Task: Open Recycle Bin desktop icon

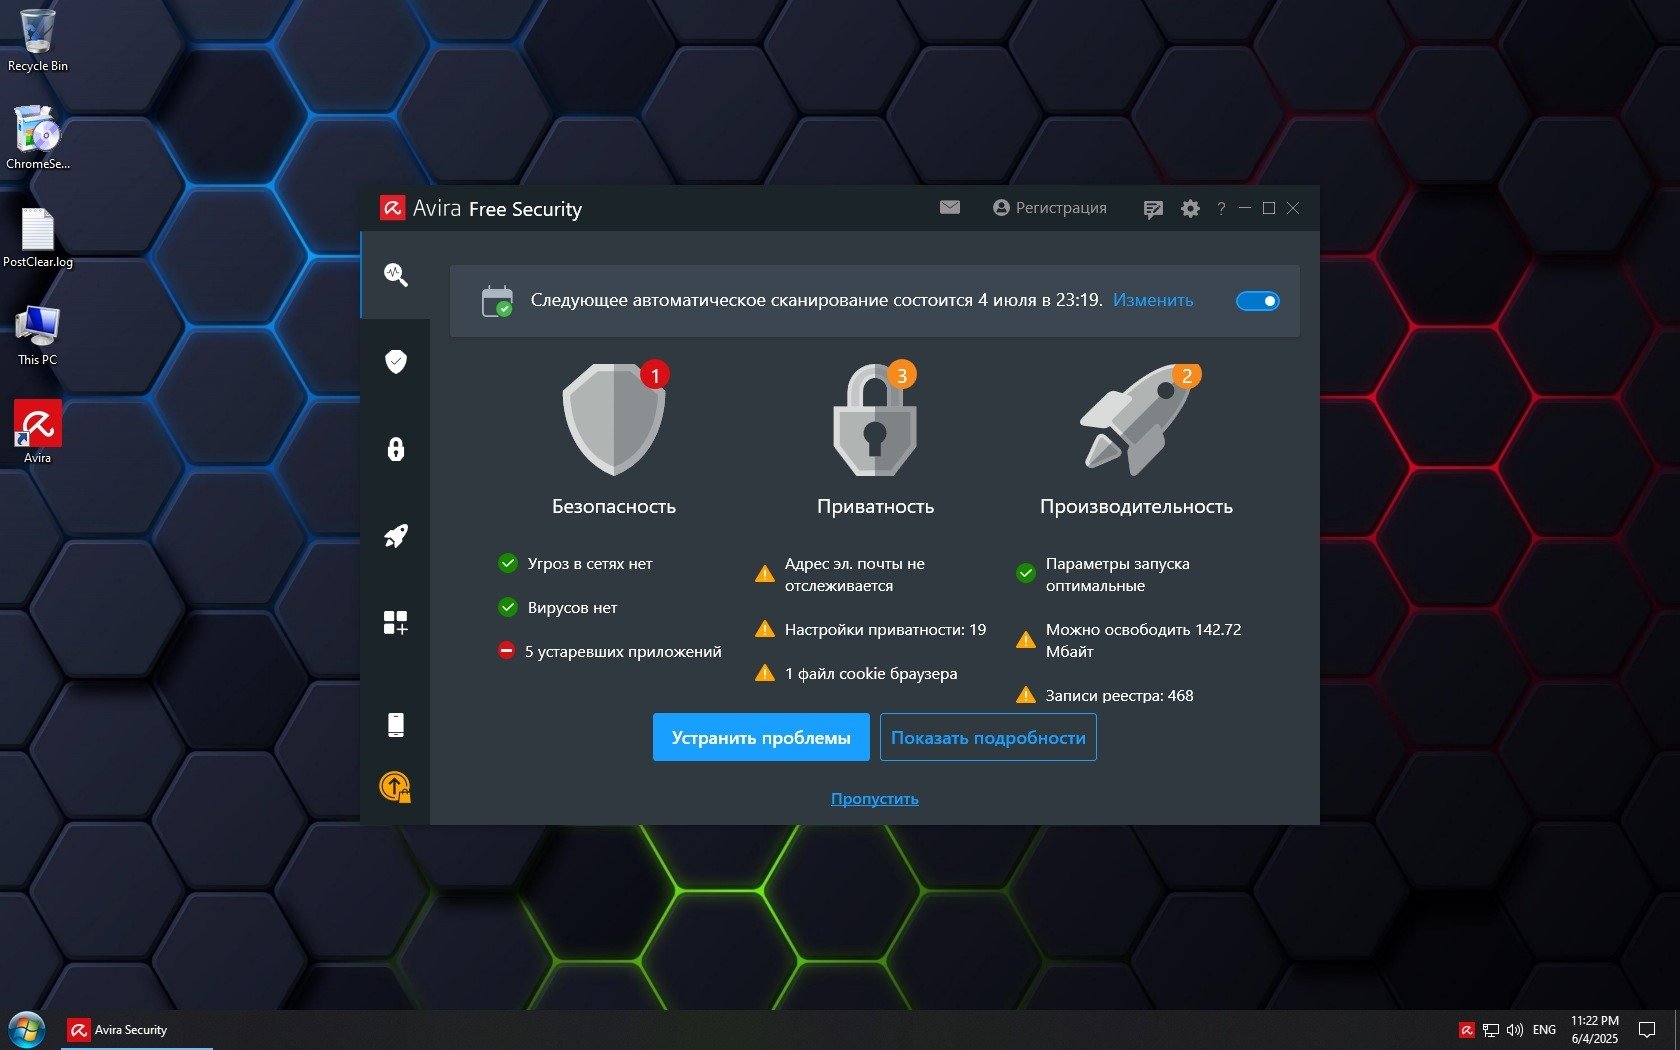Action: click(38, 41)
